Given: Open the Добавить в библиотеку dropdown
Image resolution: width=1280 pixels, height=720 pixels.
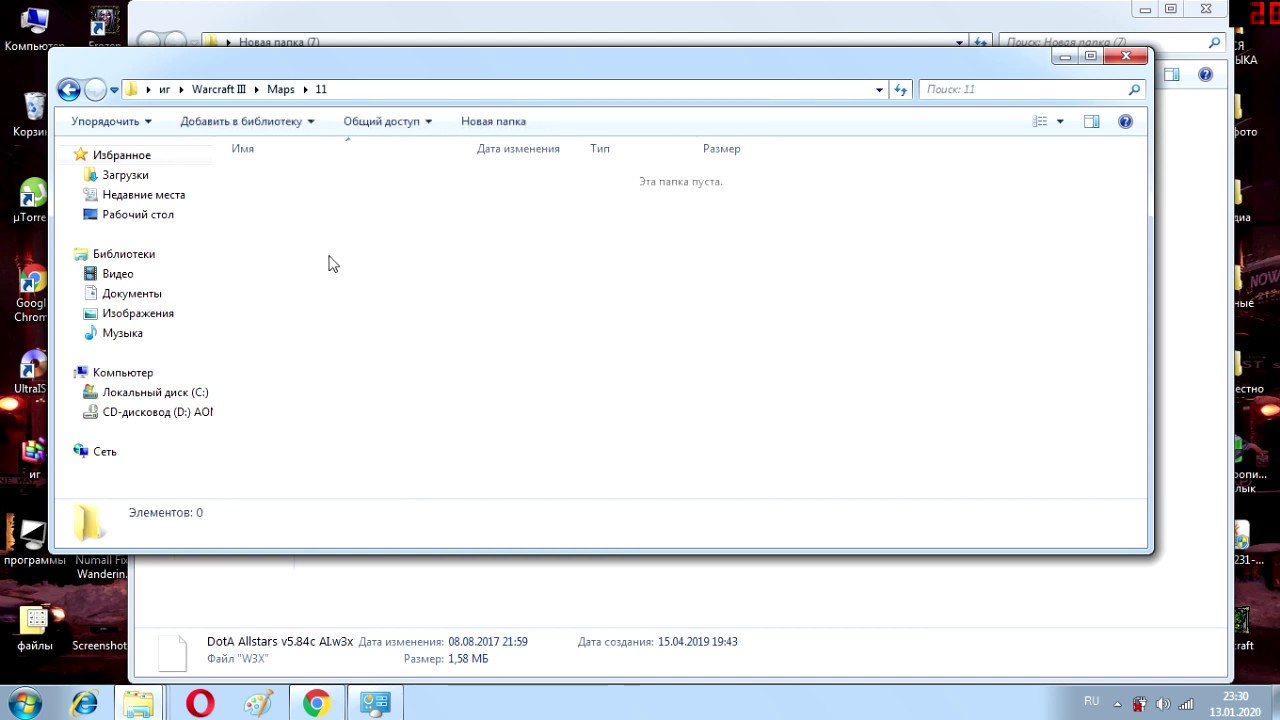Looking at the screenshot, I should (247, 122).
